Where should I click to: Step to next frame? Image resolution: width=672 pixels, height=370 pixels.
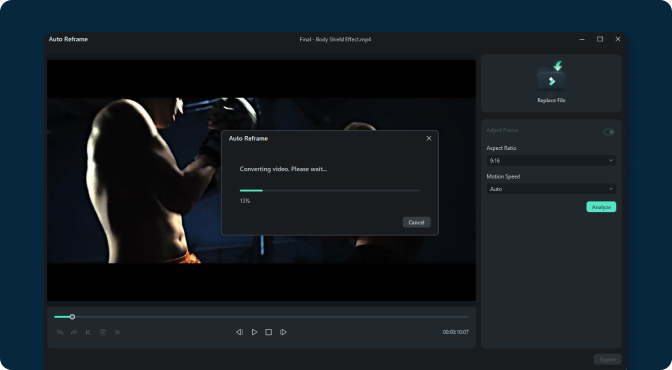(283, 332)
